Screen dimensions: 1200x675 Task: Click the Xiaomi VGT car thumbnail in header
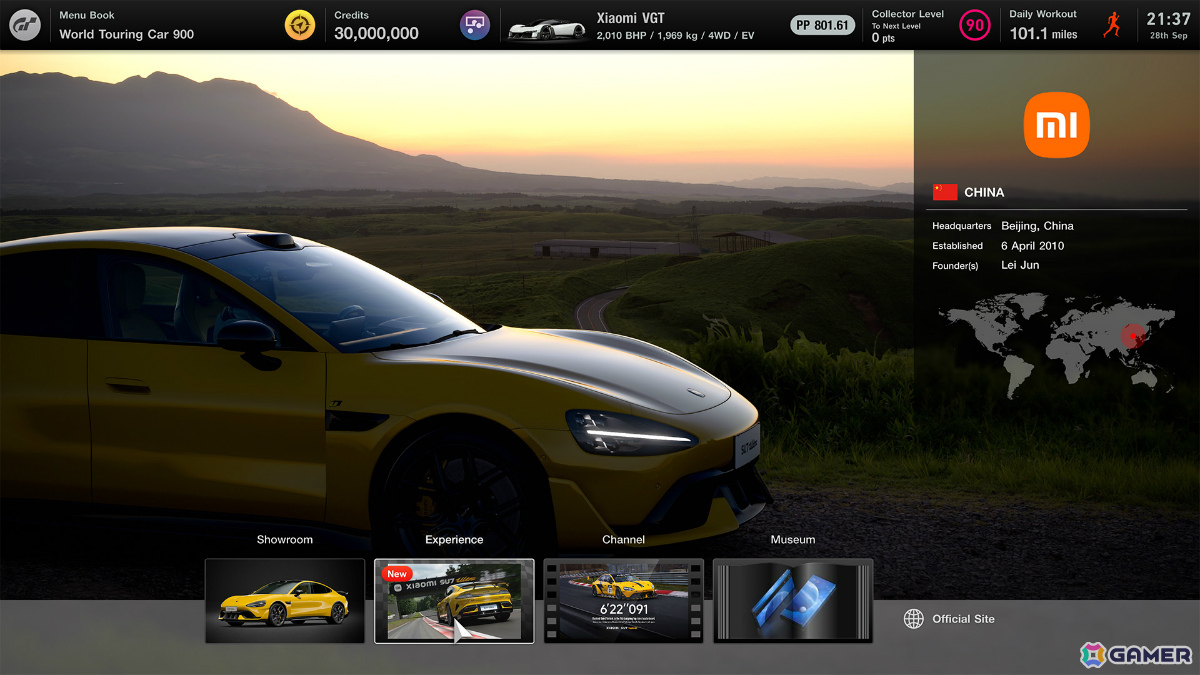(x=545, y=29)
